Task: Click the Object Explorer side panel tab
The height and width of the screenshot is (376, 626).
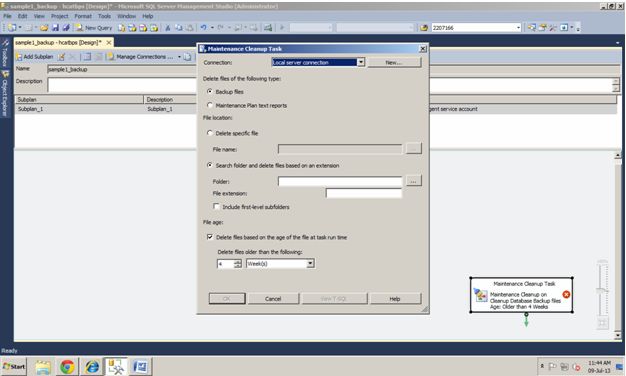Action: (x=5, y=95)
